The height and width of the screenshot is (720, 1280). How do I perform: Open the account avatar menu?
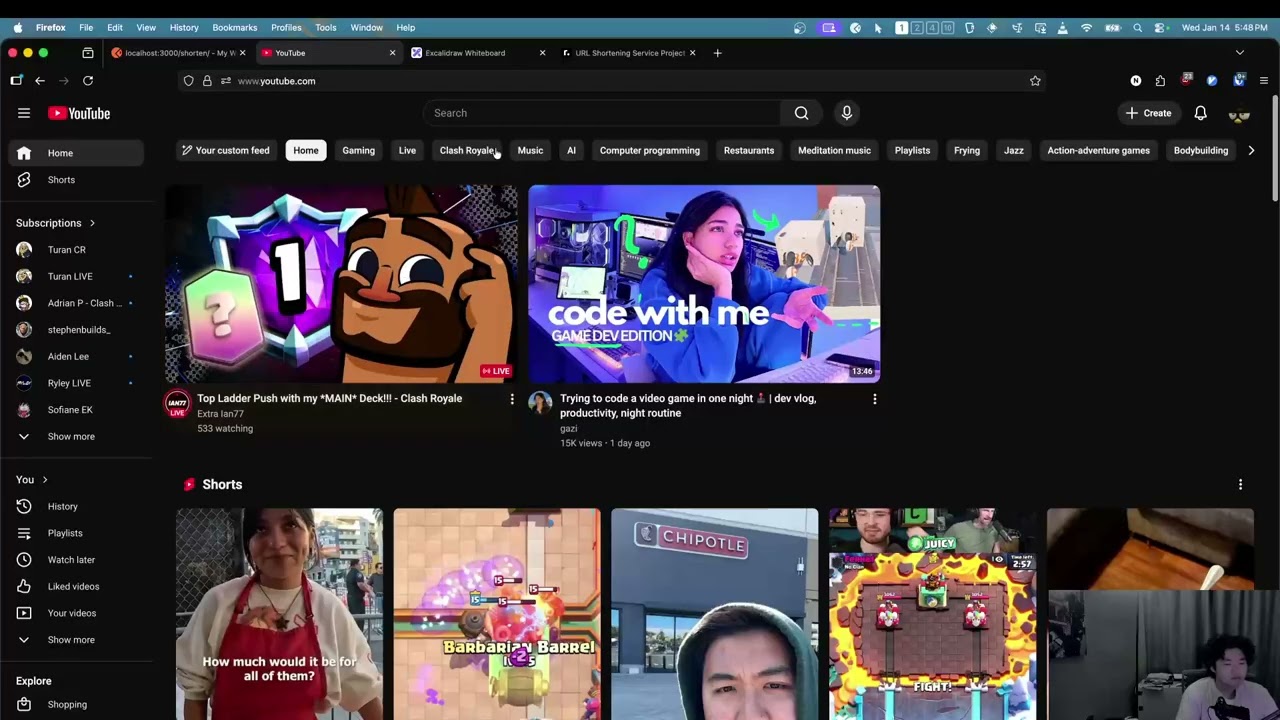1239,113
